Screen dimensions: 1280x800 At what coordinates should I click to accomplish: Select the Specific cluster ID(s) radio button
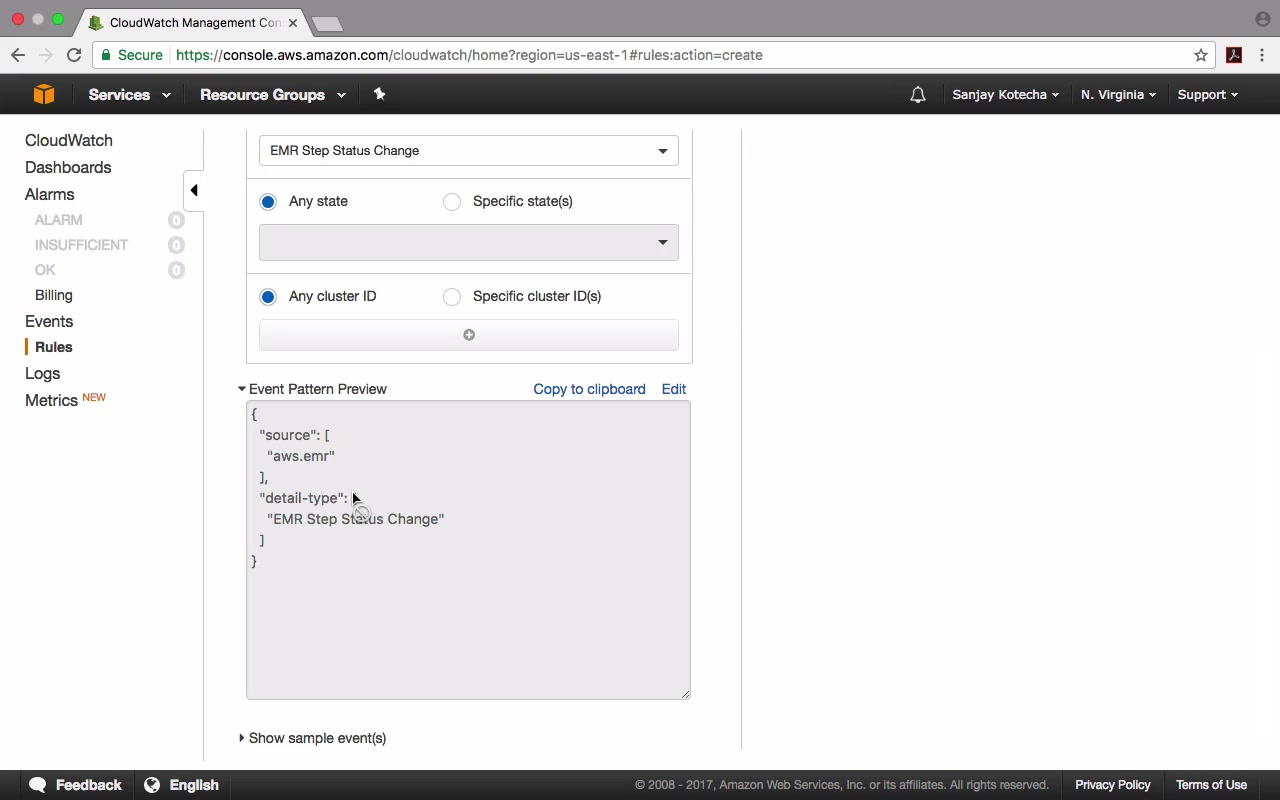(x=452, y=297)
